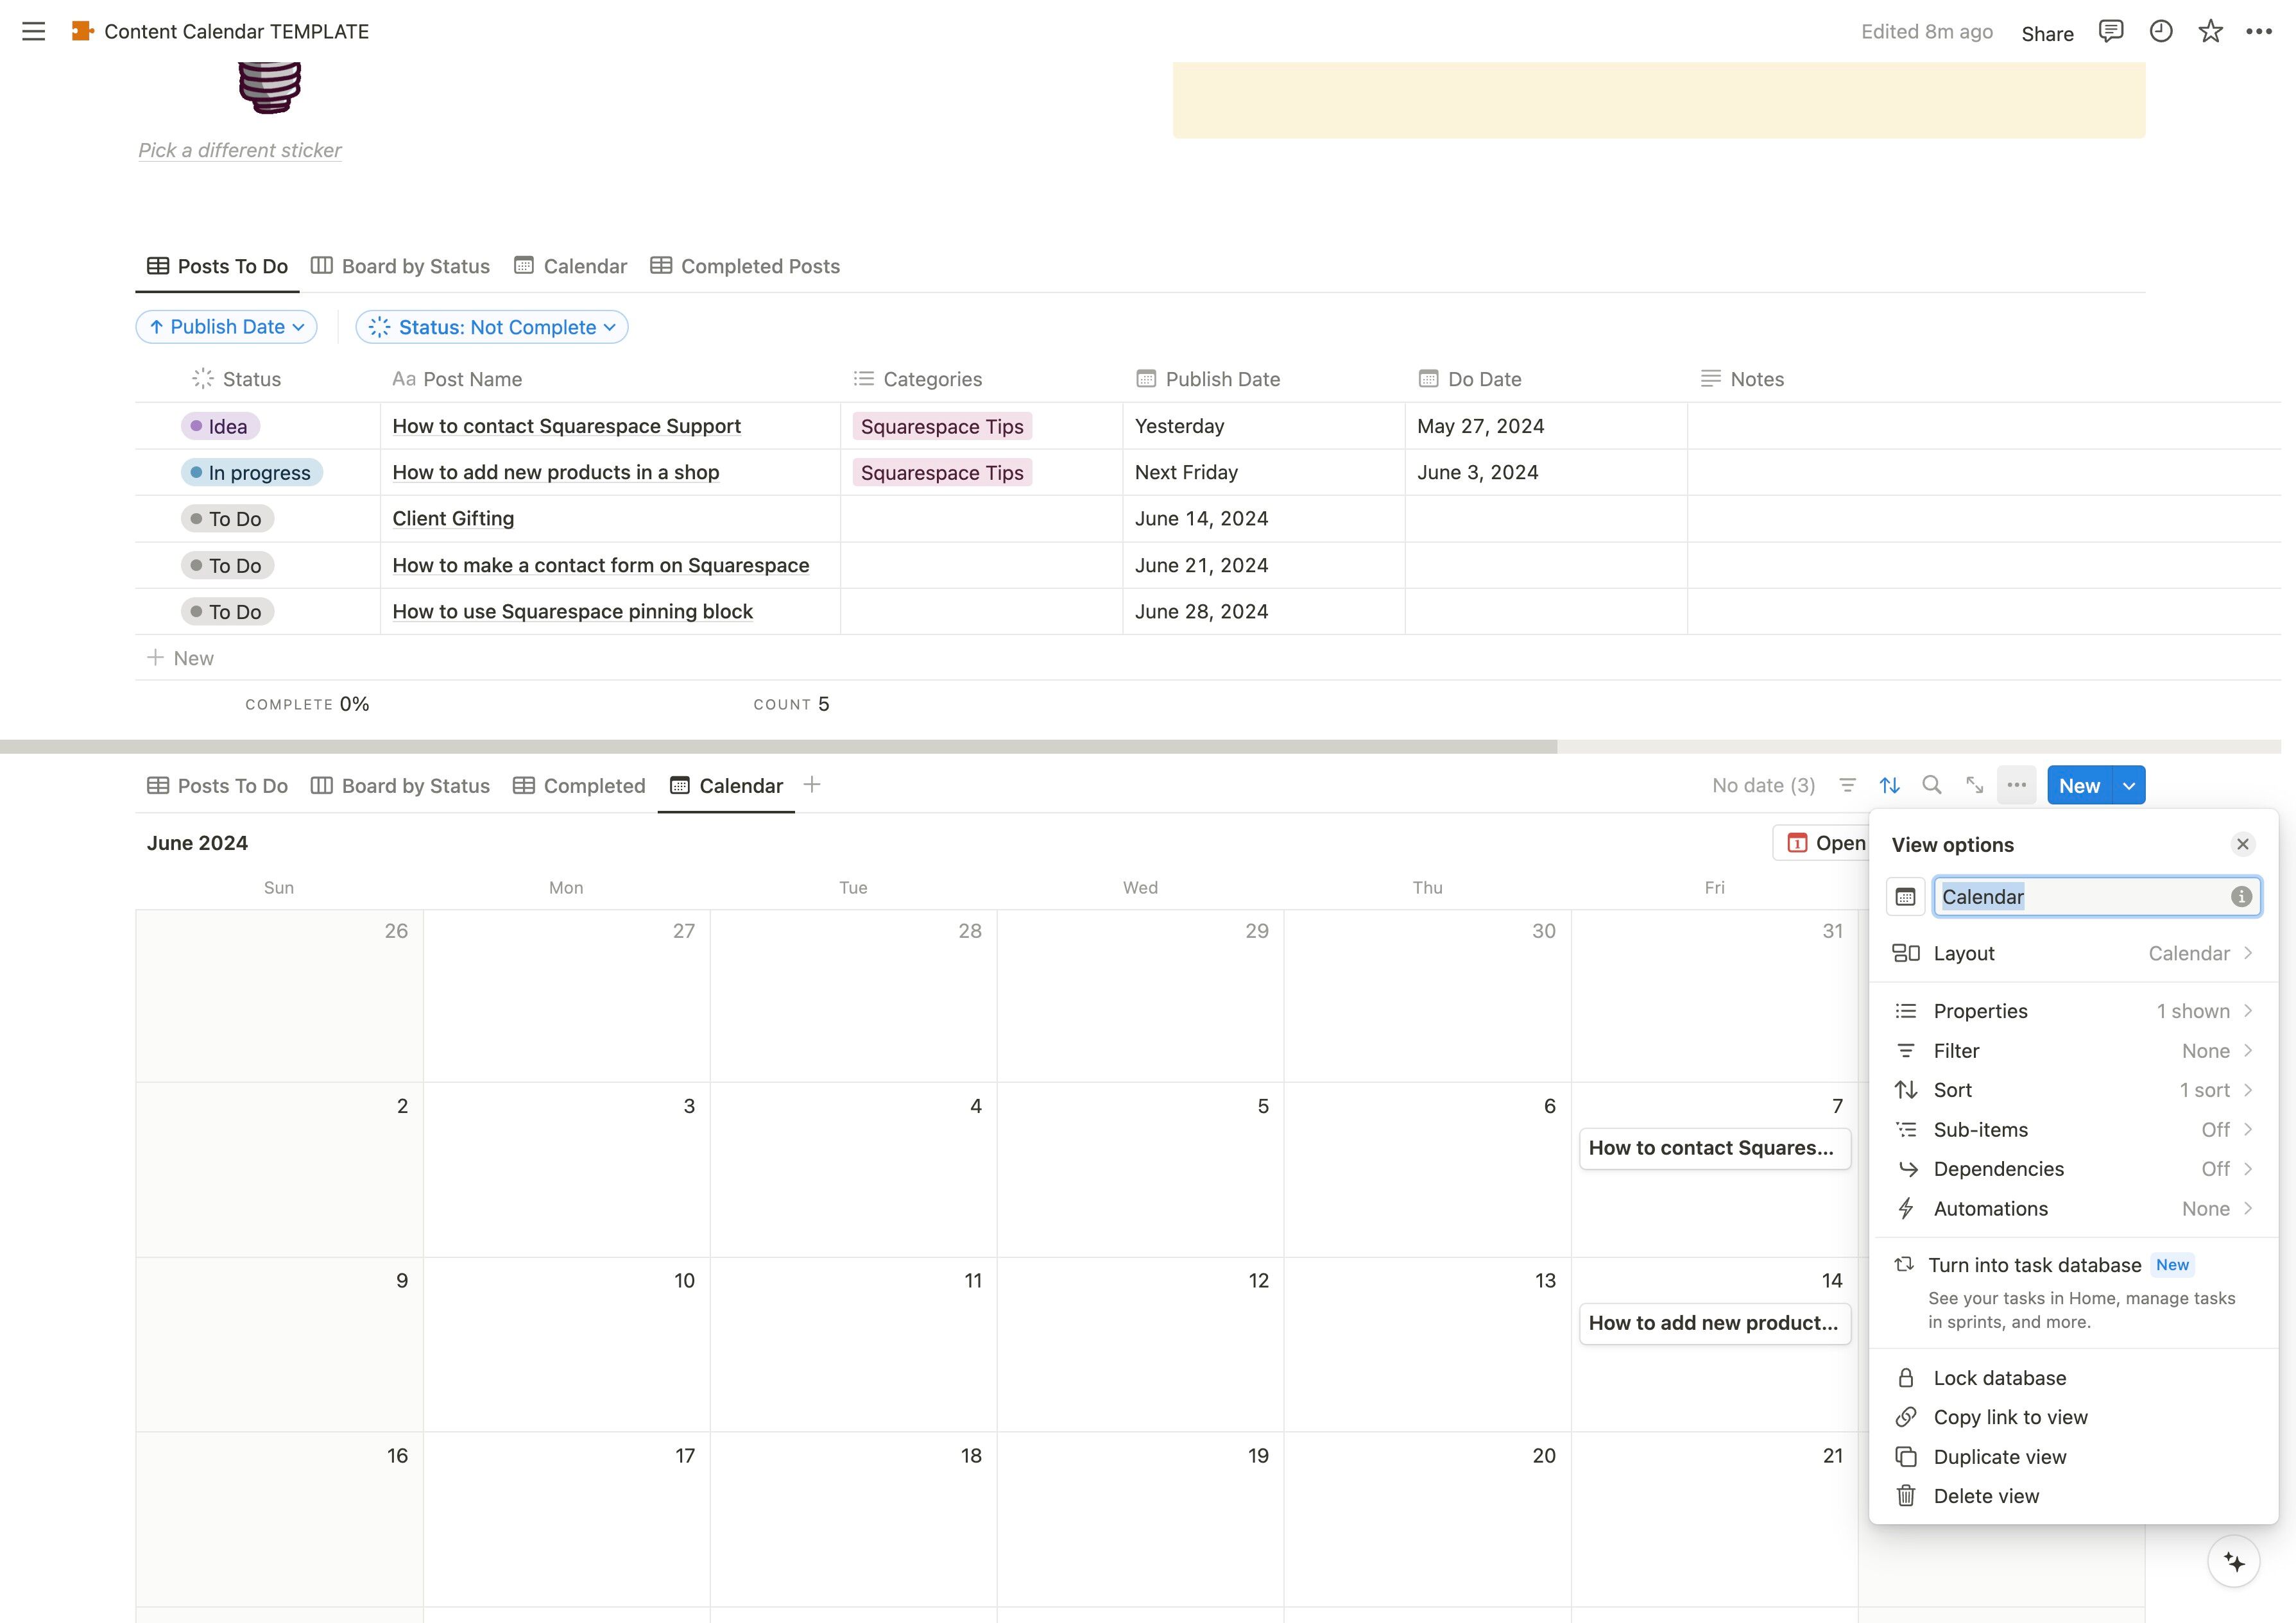Select Duplicate view menu option
This screenshot has height=1623, width=2296.
tap(1999, 1457)
